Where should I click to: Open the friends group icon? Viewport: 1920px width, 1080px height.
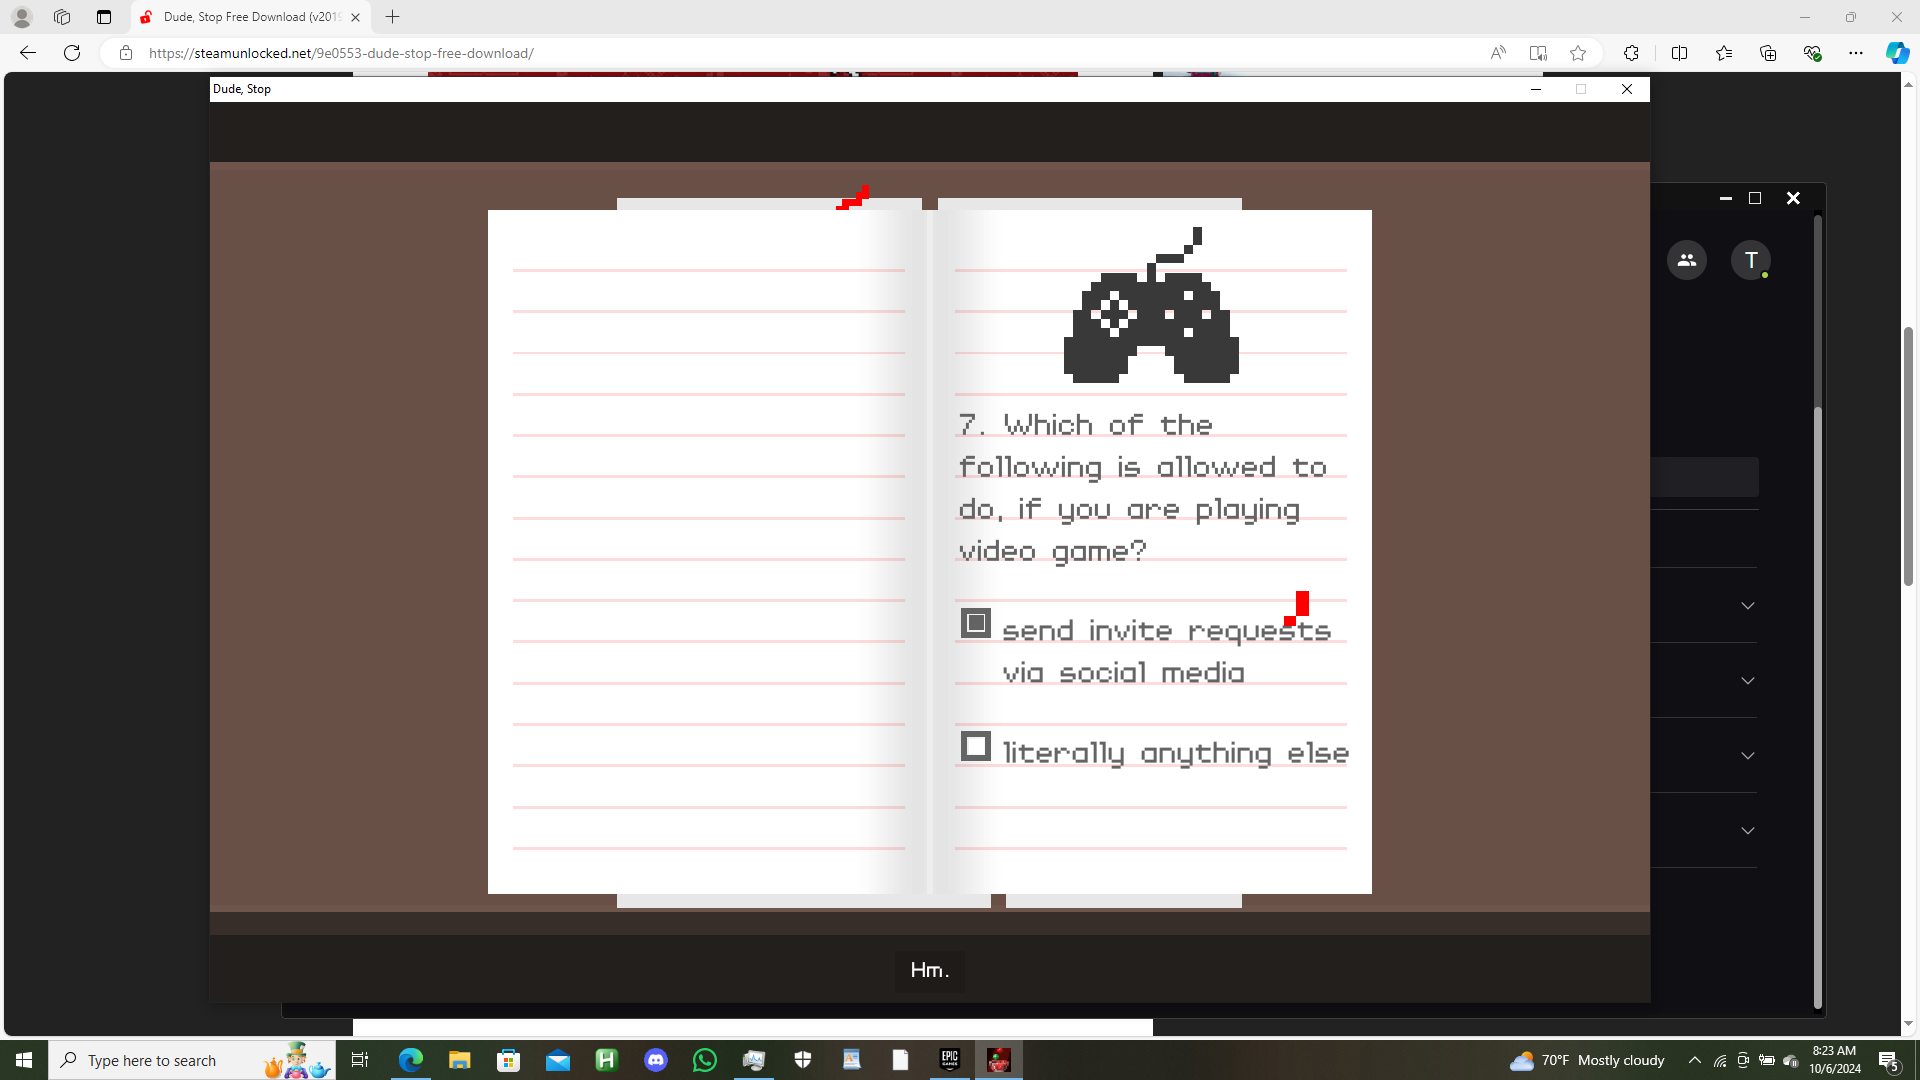(x=1686, y=260)
